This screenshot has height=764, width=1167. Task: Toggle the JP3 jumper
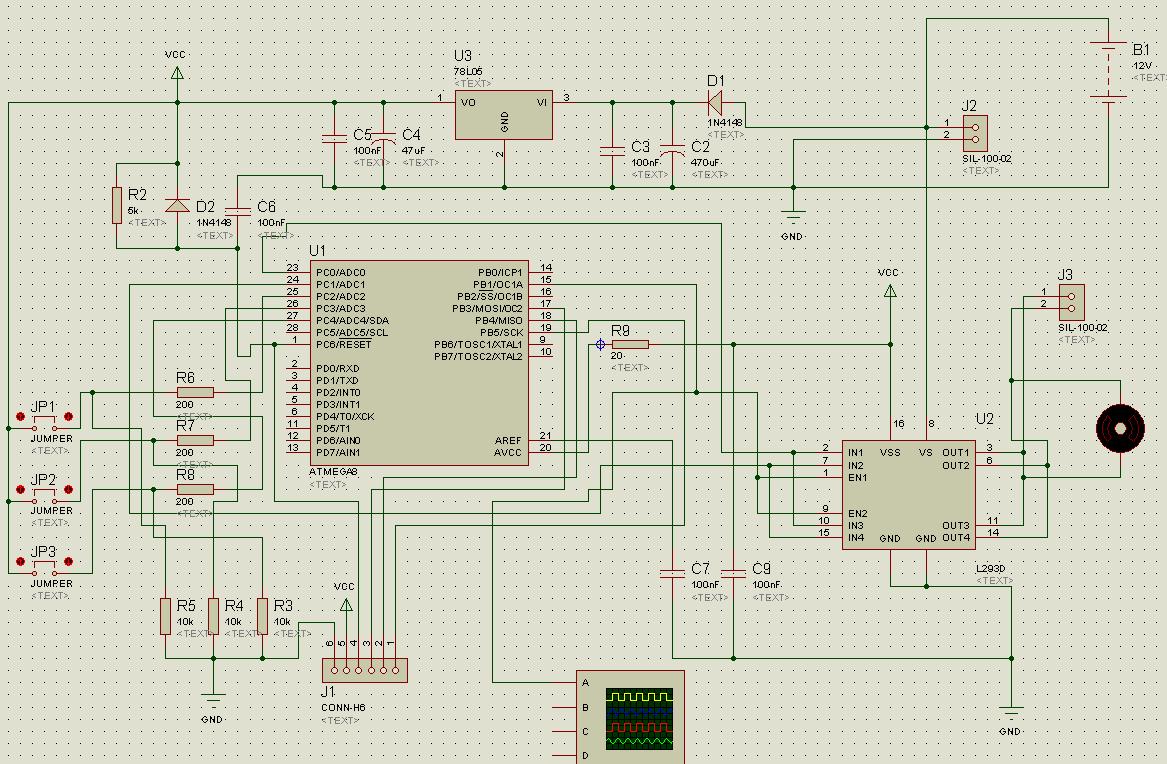44,562
